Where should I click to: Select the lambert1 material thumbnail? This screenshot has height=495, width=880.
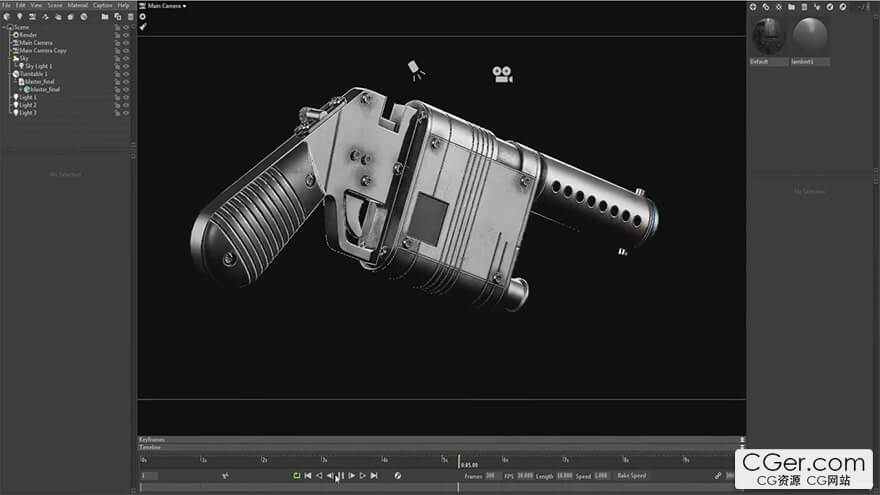coord(810,41)
